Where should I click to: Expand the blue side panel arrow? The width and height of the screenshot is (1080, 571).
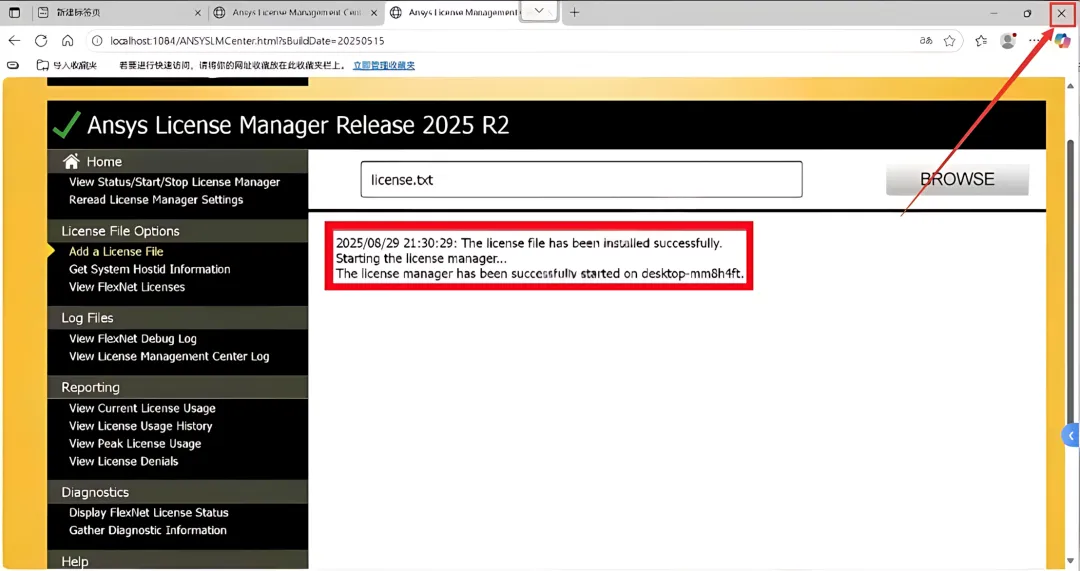pos(1071,435)
